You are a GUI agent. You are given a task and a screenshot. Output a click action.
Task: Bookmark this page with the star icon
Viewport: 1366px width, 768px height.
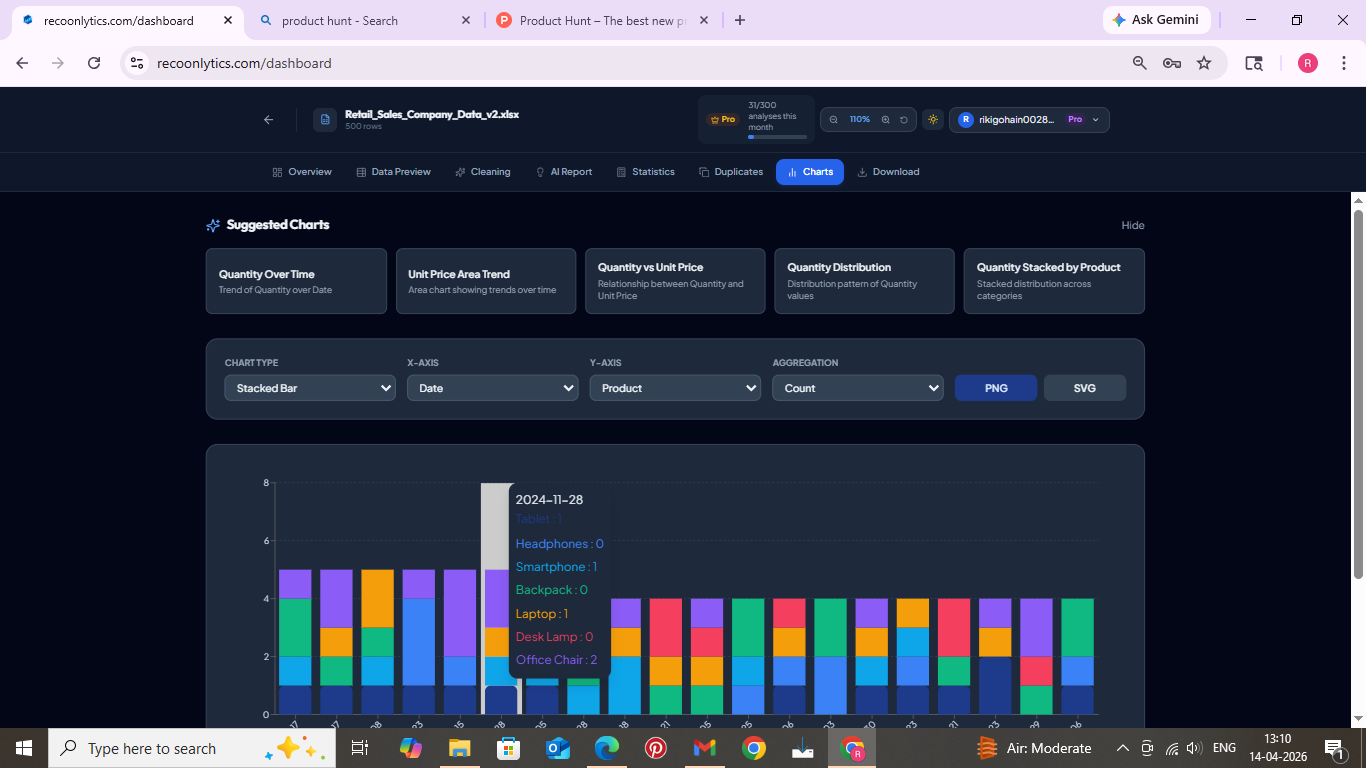click(x=1204, y=63)
